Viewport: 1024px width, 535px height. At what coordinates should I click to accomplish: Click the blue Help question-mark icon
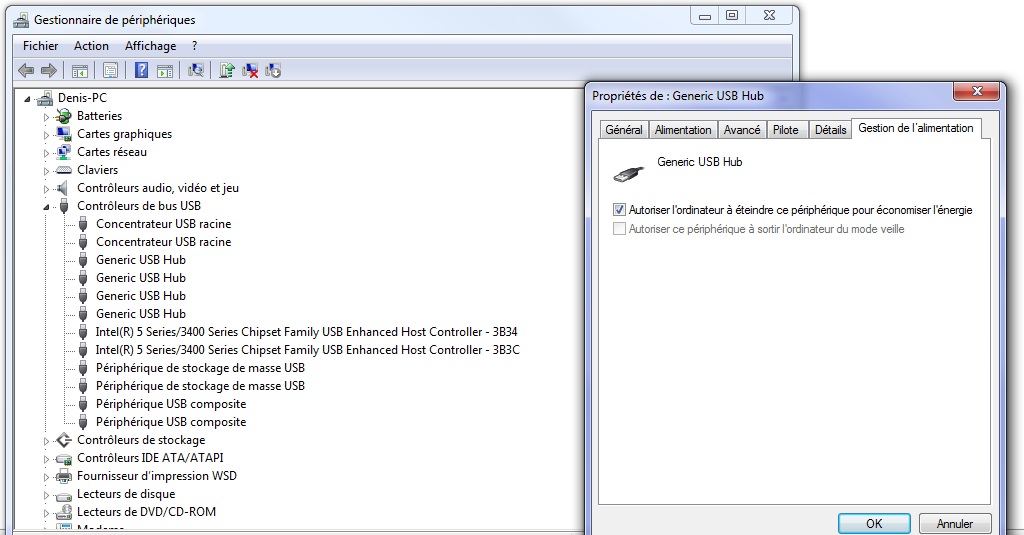pos(141,70)
